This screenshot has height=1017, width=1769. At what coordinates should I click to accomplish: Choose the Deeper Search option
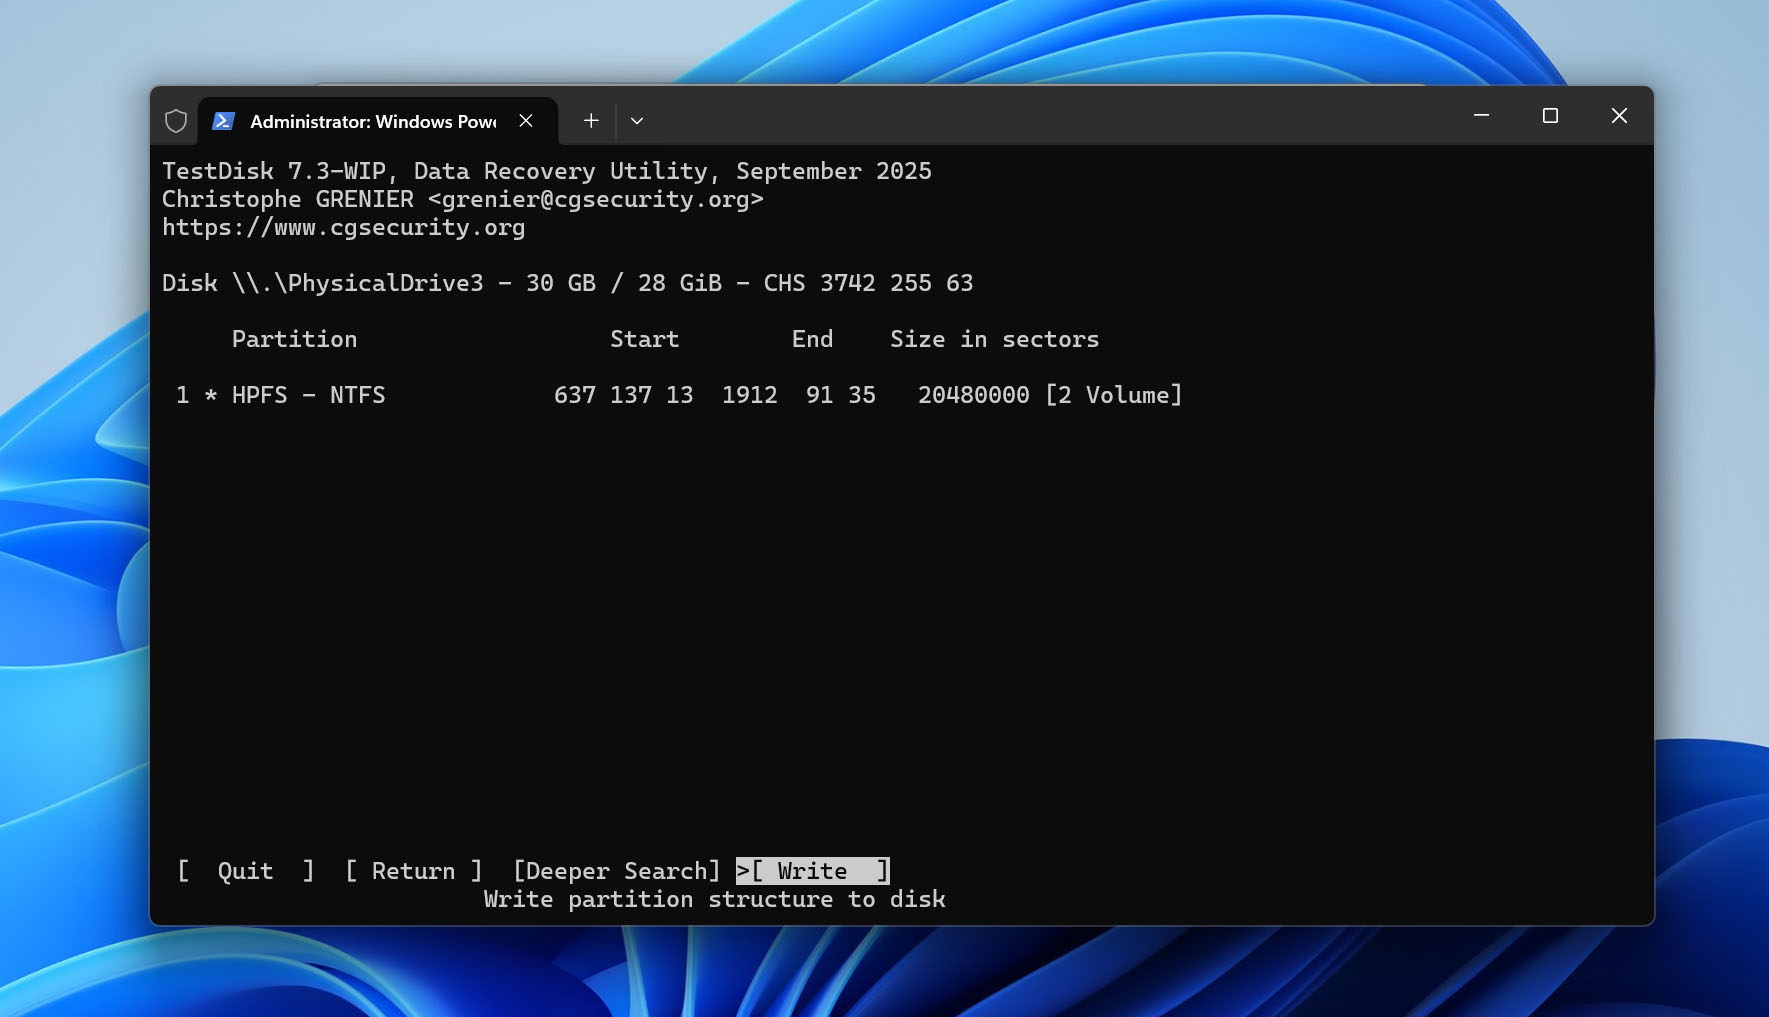coord(617,871)
